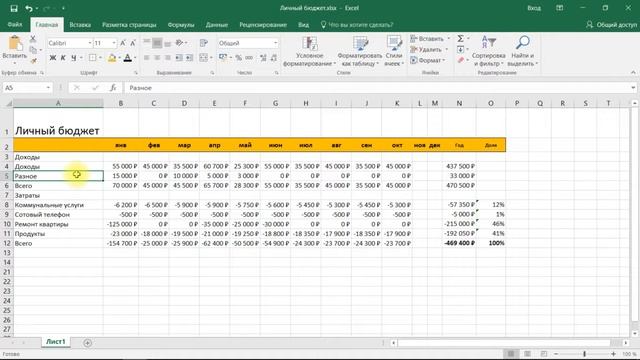This screenshot has width=640, height=360.
Task: Save the workbook using the floppy icon
Action: tap(14, 8)
